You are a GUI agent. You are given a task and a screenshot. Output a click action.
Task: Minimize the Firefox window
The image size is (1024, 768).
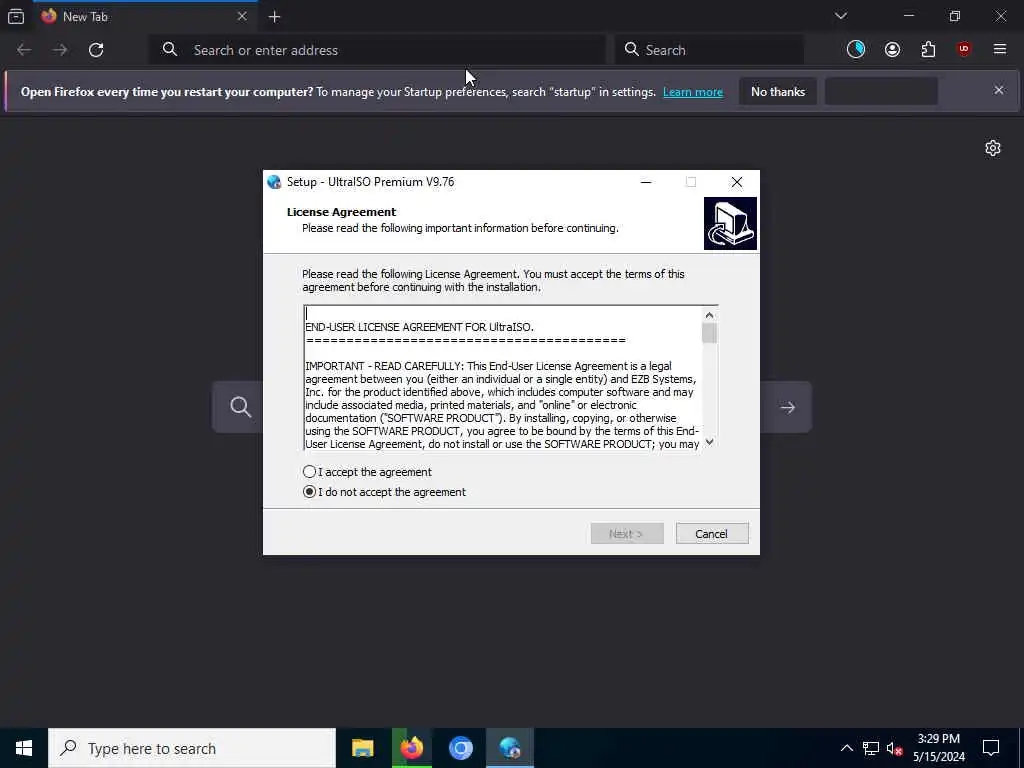[908, 16]
